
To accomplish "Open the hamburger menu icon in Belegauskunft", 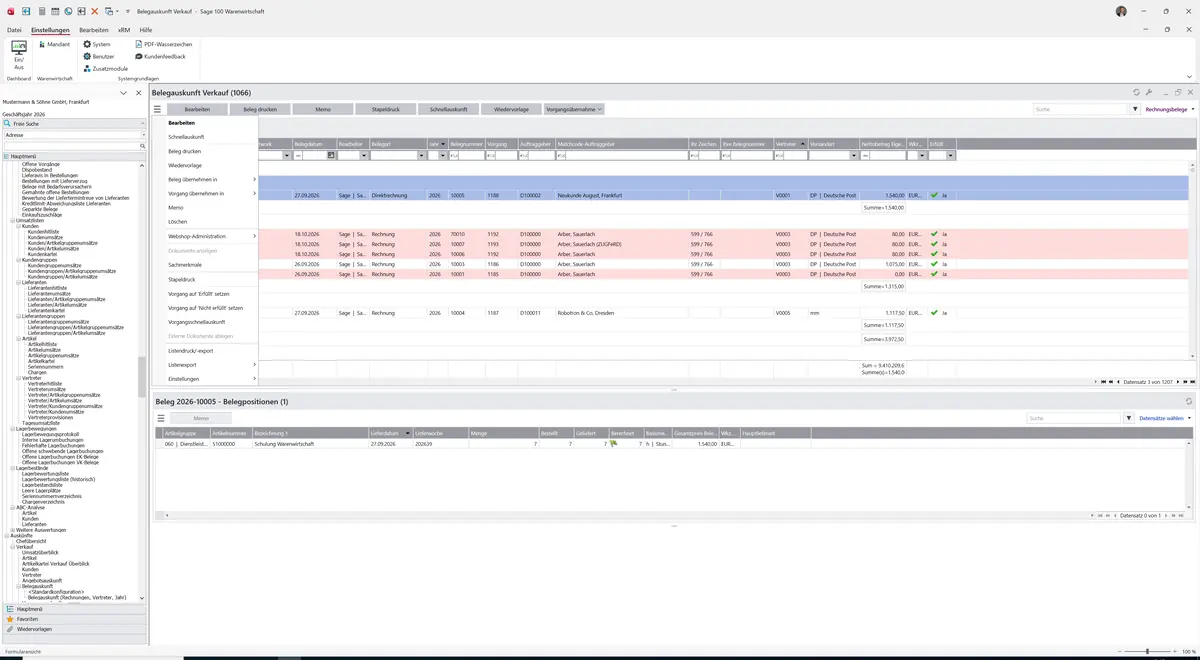I will pos(157,109).
